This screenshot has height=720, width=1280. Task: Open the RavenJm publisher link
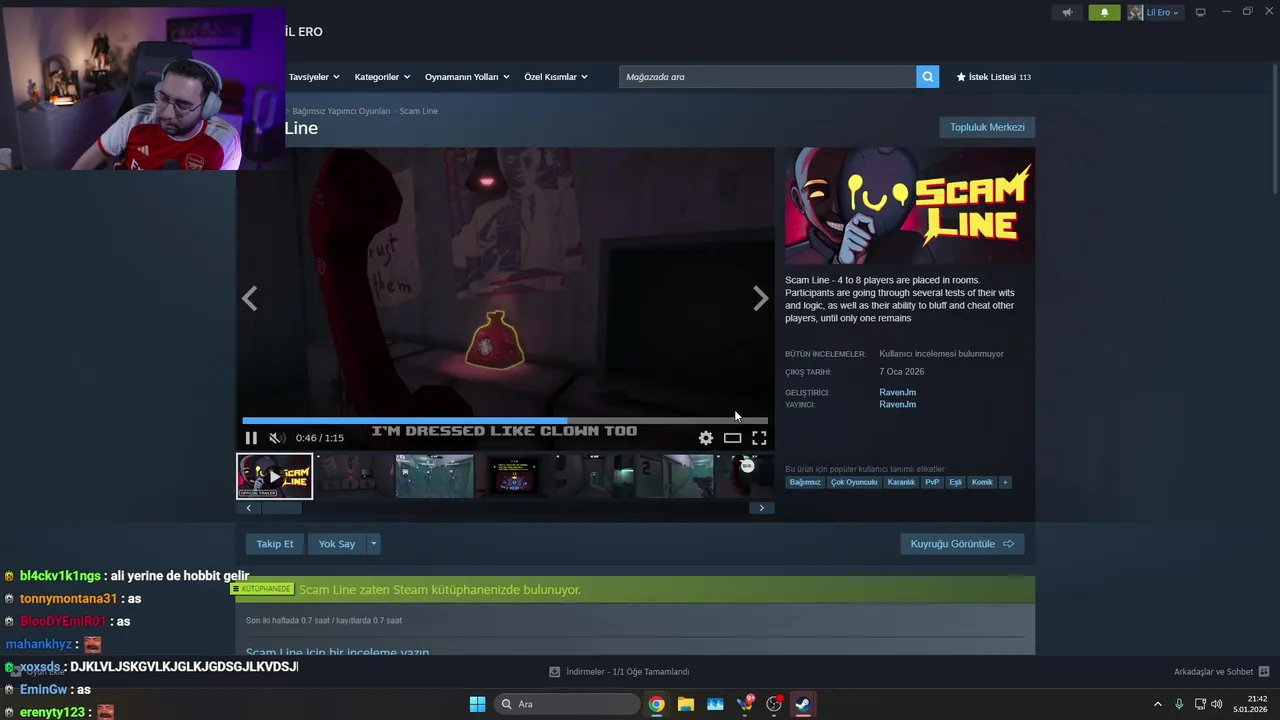(897, 405)
